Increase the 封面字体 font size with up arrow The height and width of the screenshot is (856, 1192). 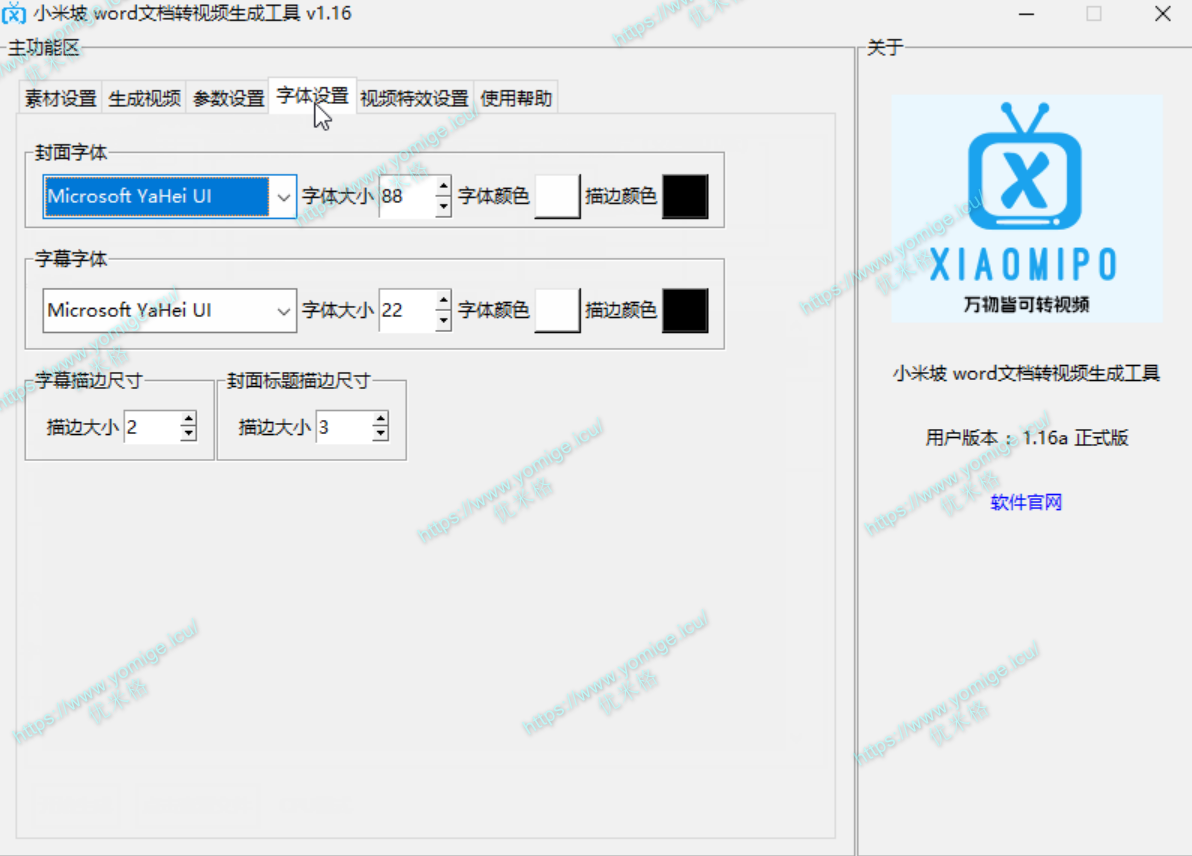click(x=444, y=187)
